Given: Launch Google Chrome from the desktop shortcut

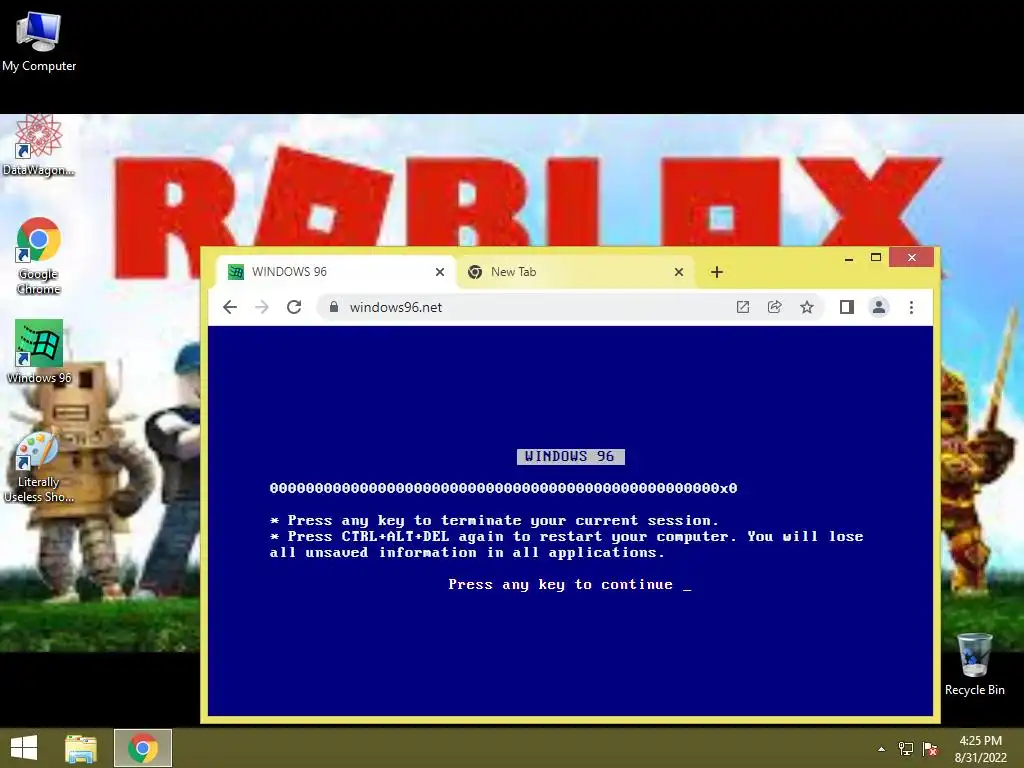Looking at the screenshot, I should [39, 255].
